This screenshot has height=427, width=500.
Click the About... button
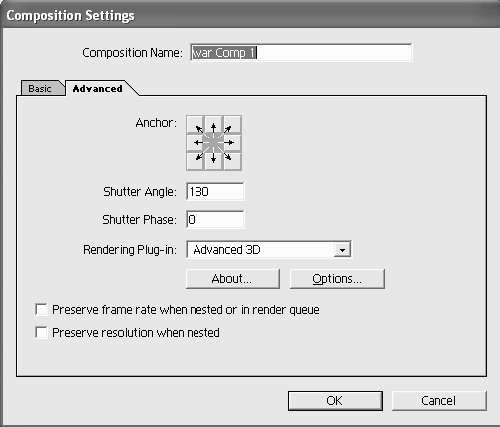[233, 279]
